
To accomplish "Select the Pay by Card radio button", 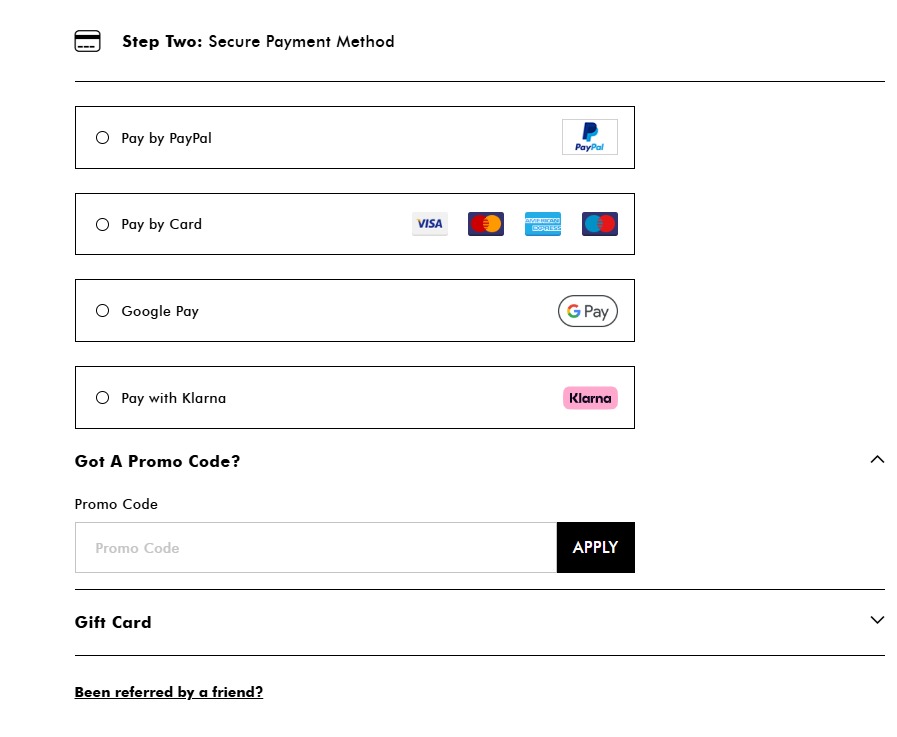I will click(102, 225).
